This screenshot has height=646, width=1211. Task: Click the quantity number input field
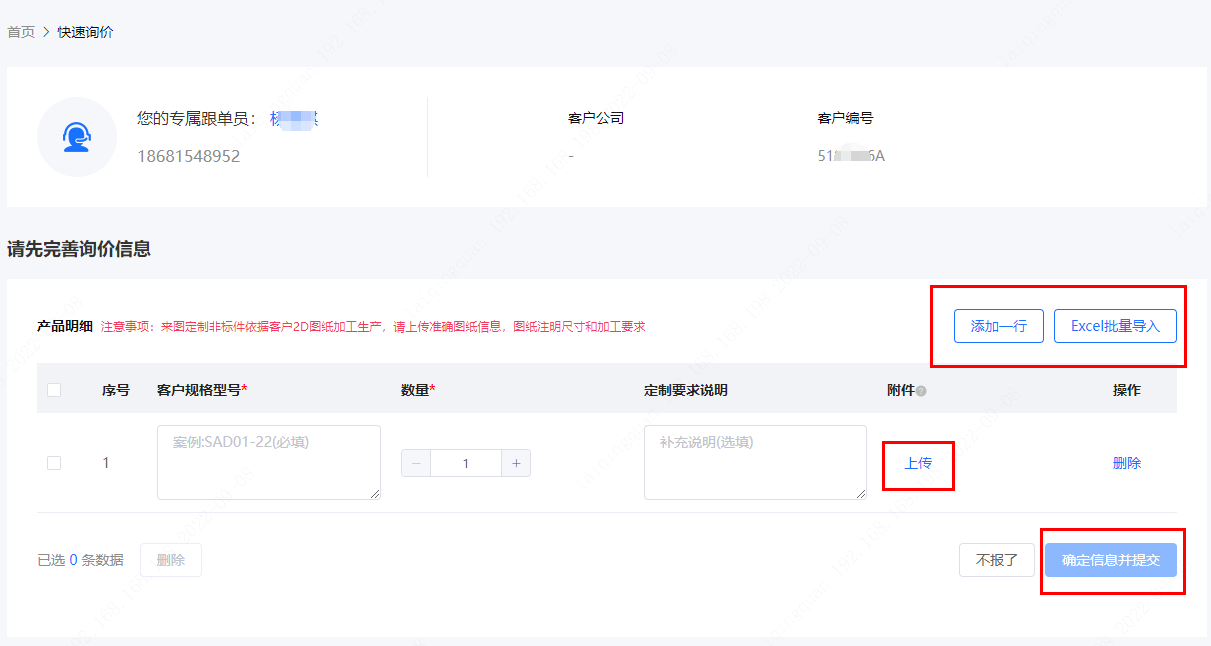click(466, 463)
